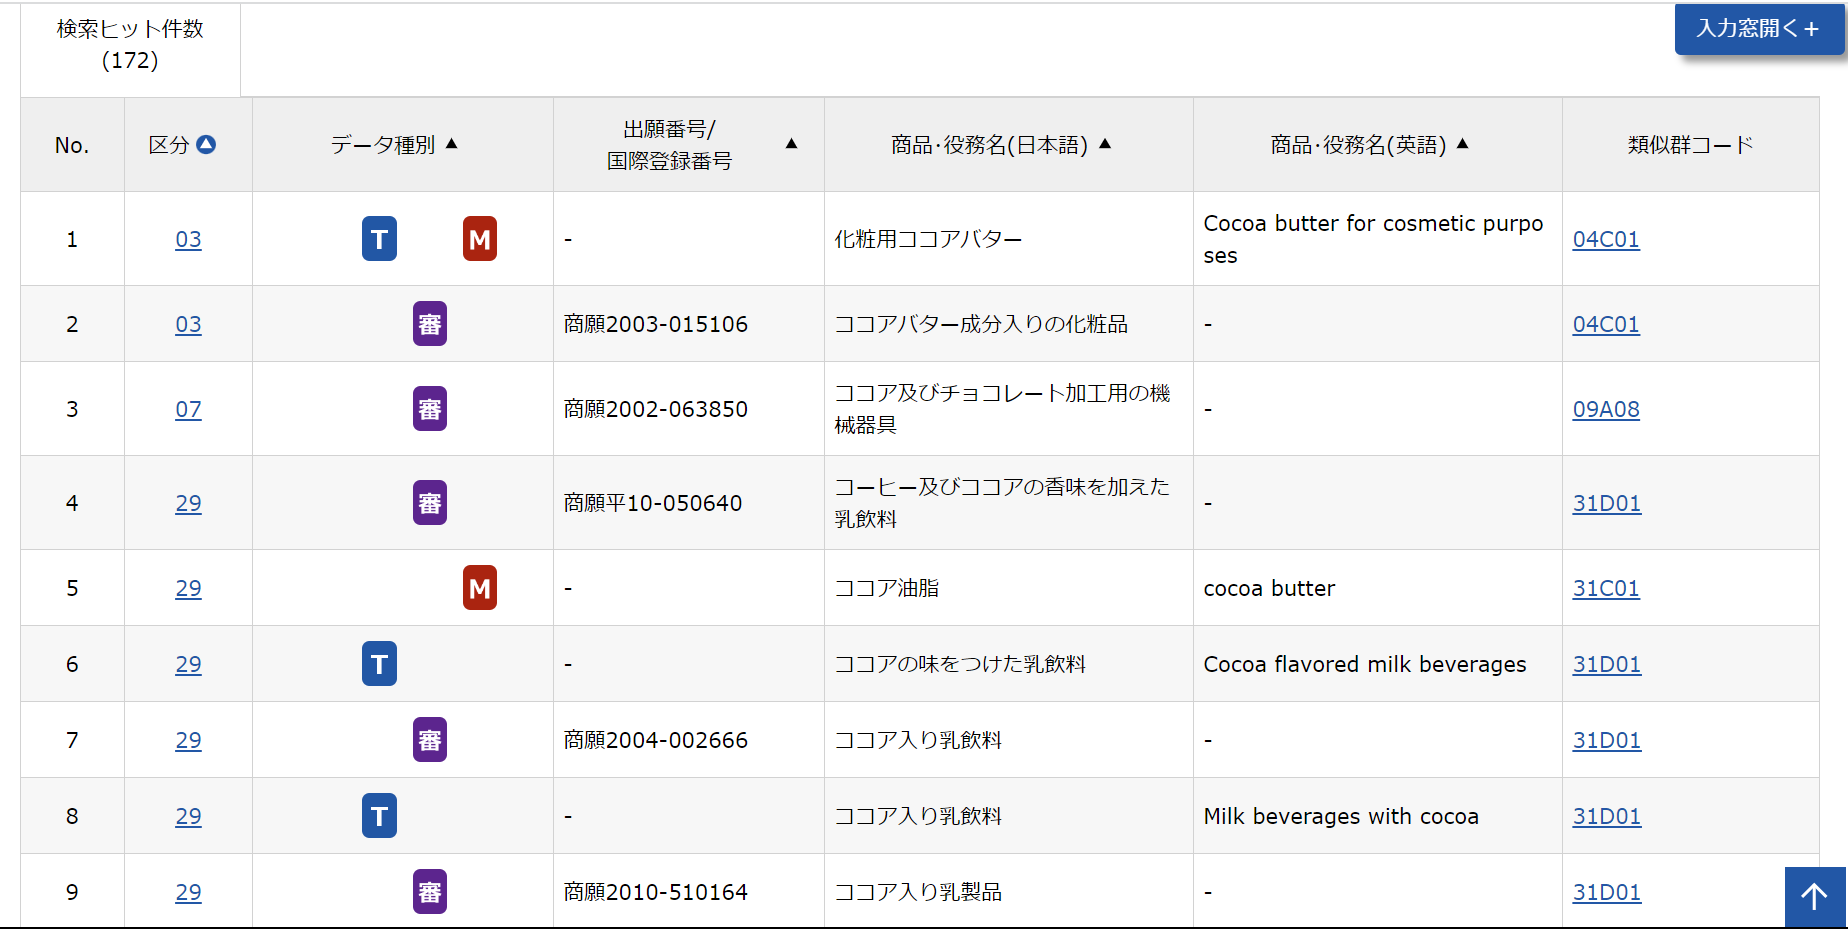
Task: Click the red M icon in row 1
Action: [480, 239]
